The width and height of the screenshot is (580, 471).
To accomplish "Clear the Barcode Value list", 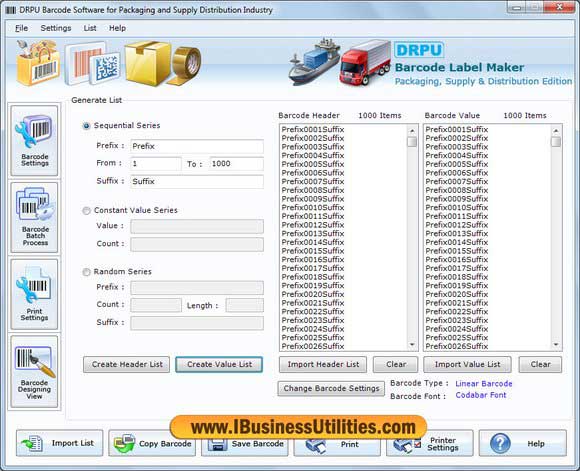I will point(540,364).
